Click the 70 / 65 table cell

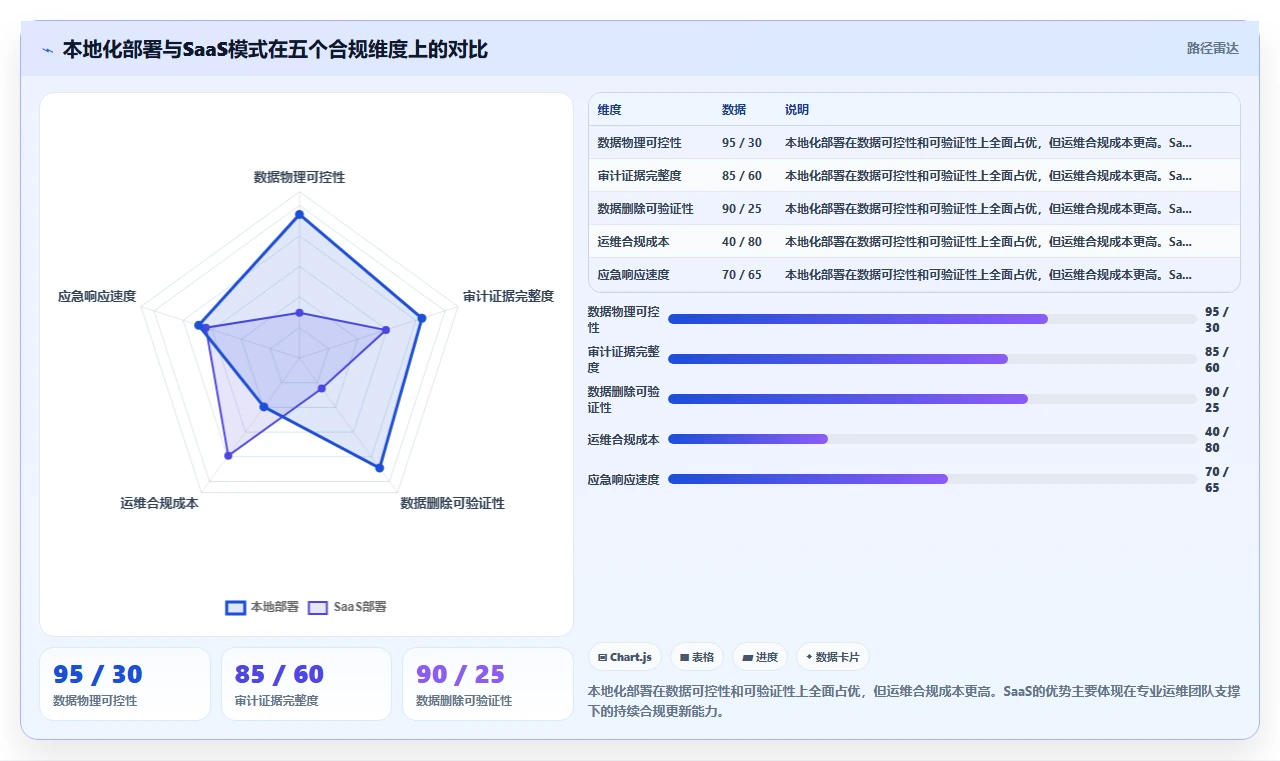pos(742,275)
